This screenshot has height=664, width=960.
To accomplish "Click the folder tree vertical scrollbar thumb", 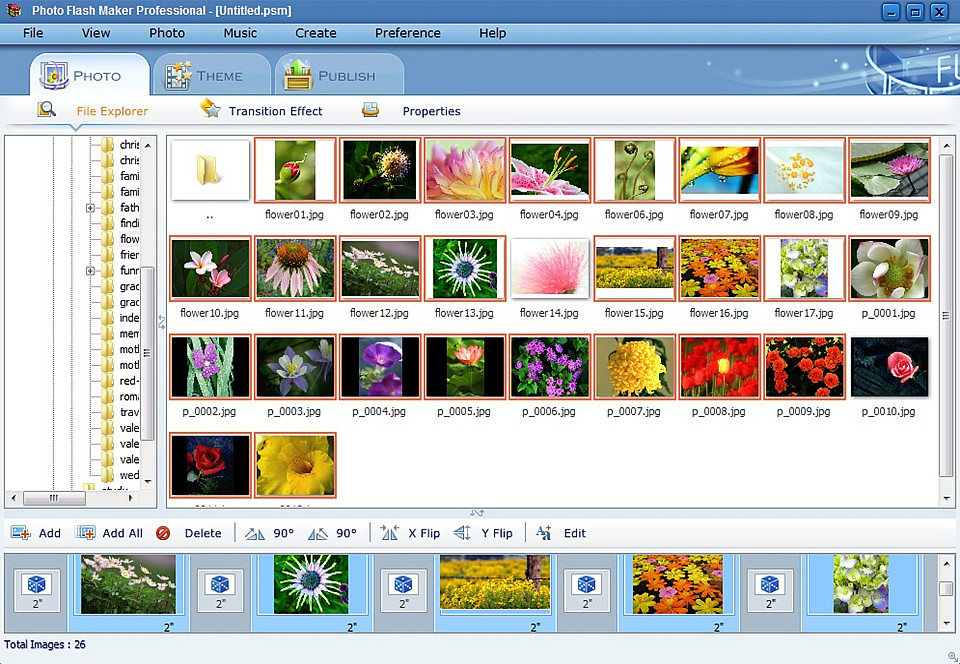I will pos(147,350).
